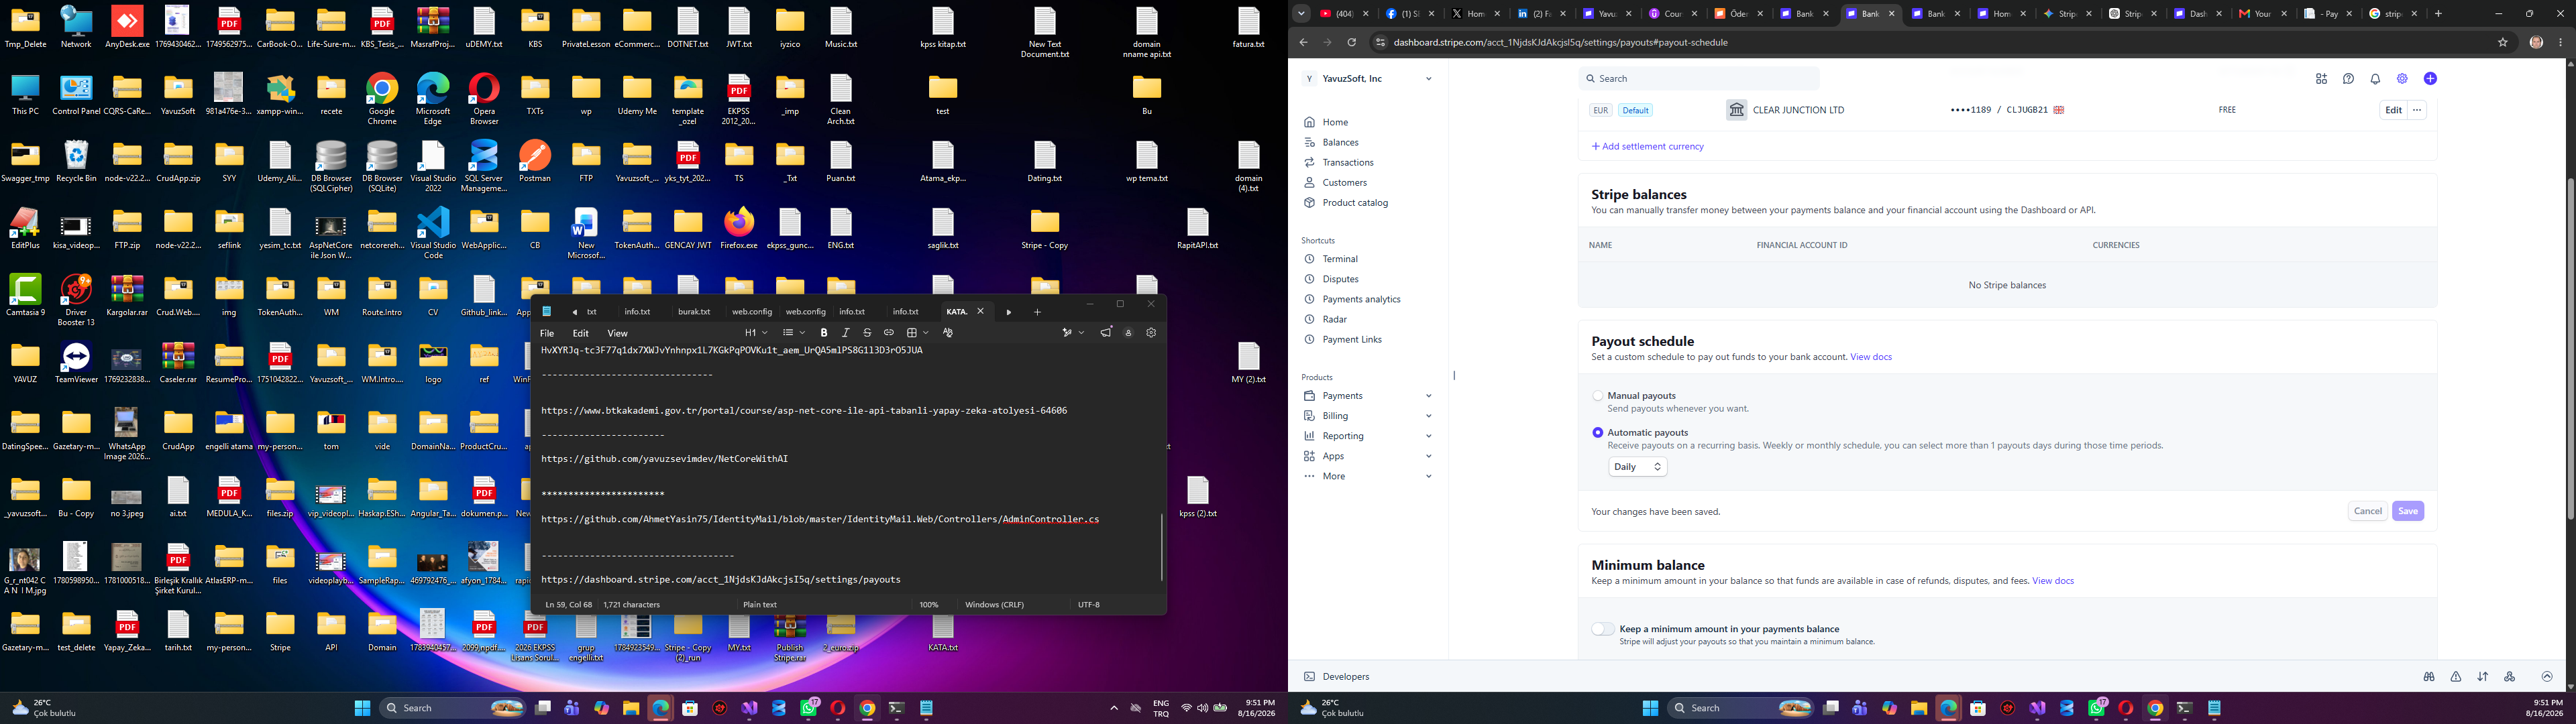Viewport: 2576px width, 724px height.
Task: Click Add settlement currency link
Action: click(1647, 147)
